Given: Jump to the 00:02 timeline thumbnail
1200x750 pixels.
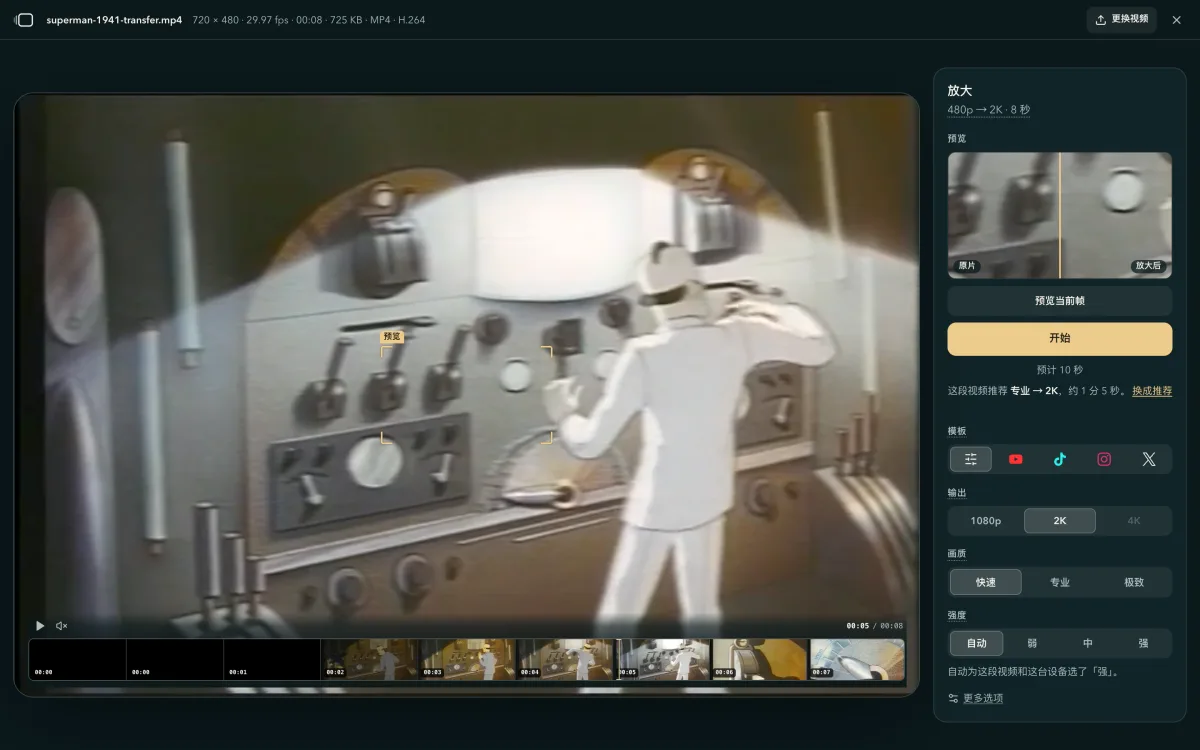Looking at the screenshot, I should pyautogui.click(x=370, y=660).
